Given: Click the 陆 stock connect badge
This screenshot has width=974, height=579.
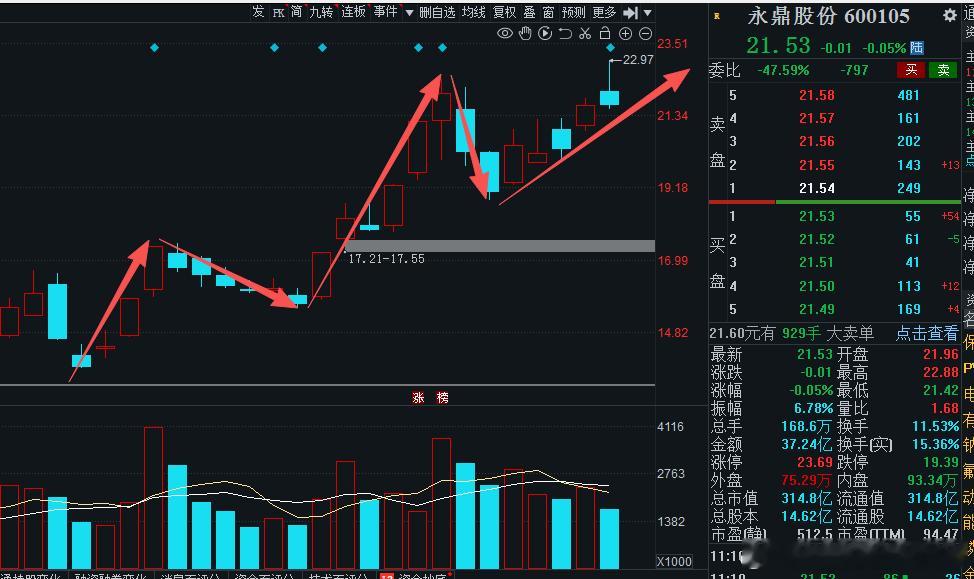Looking at the screenshot, I should [x=917, y=47].
